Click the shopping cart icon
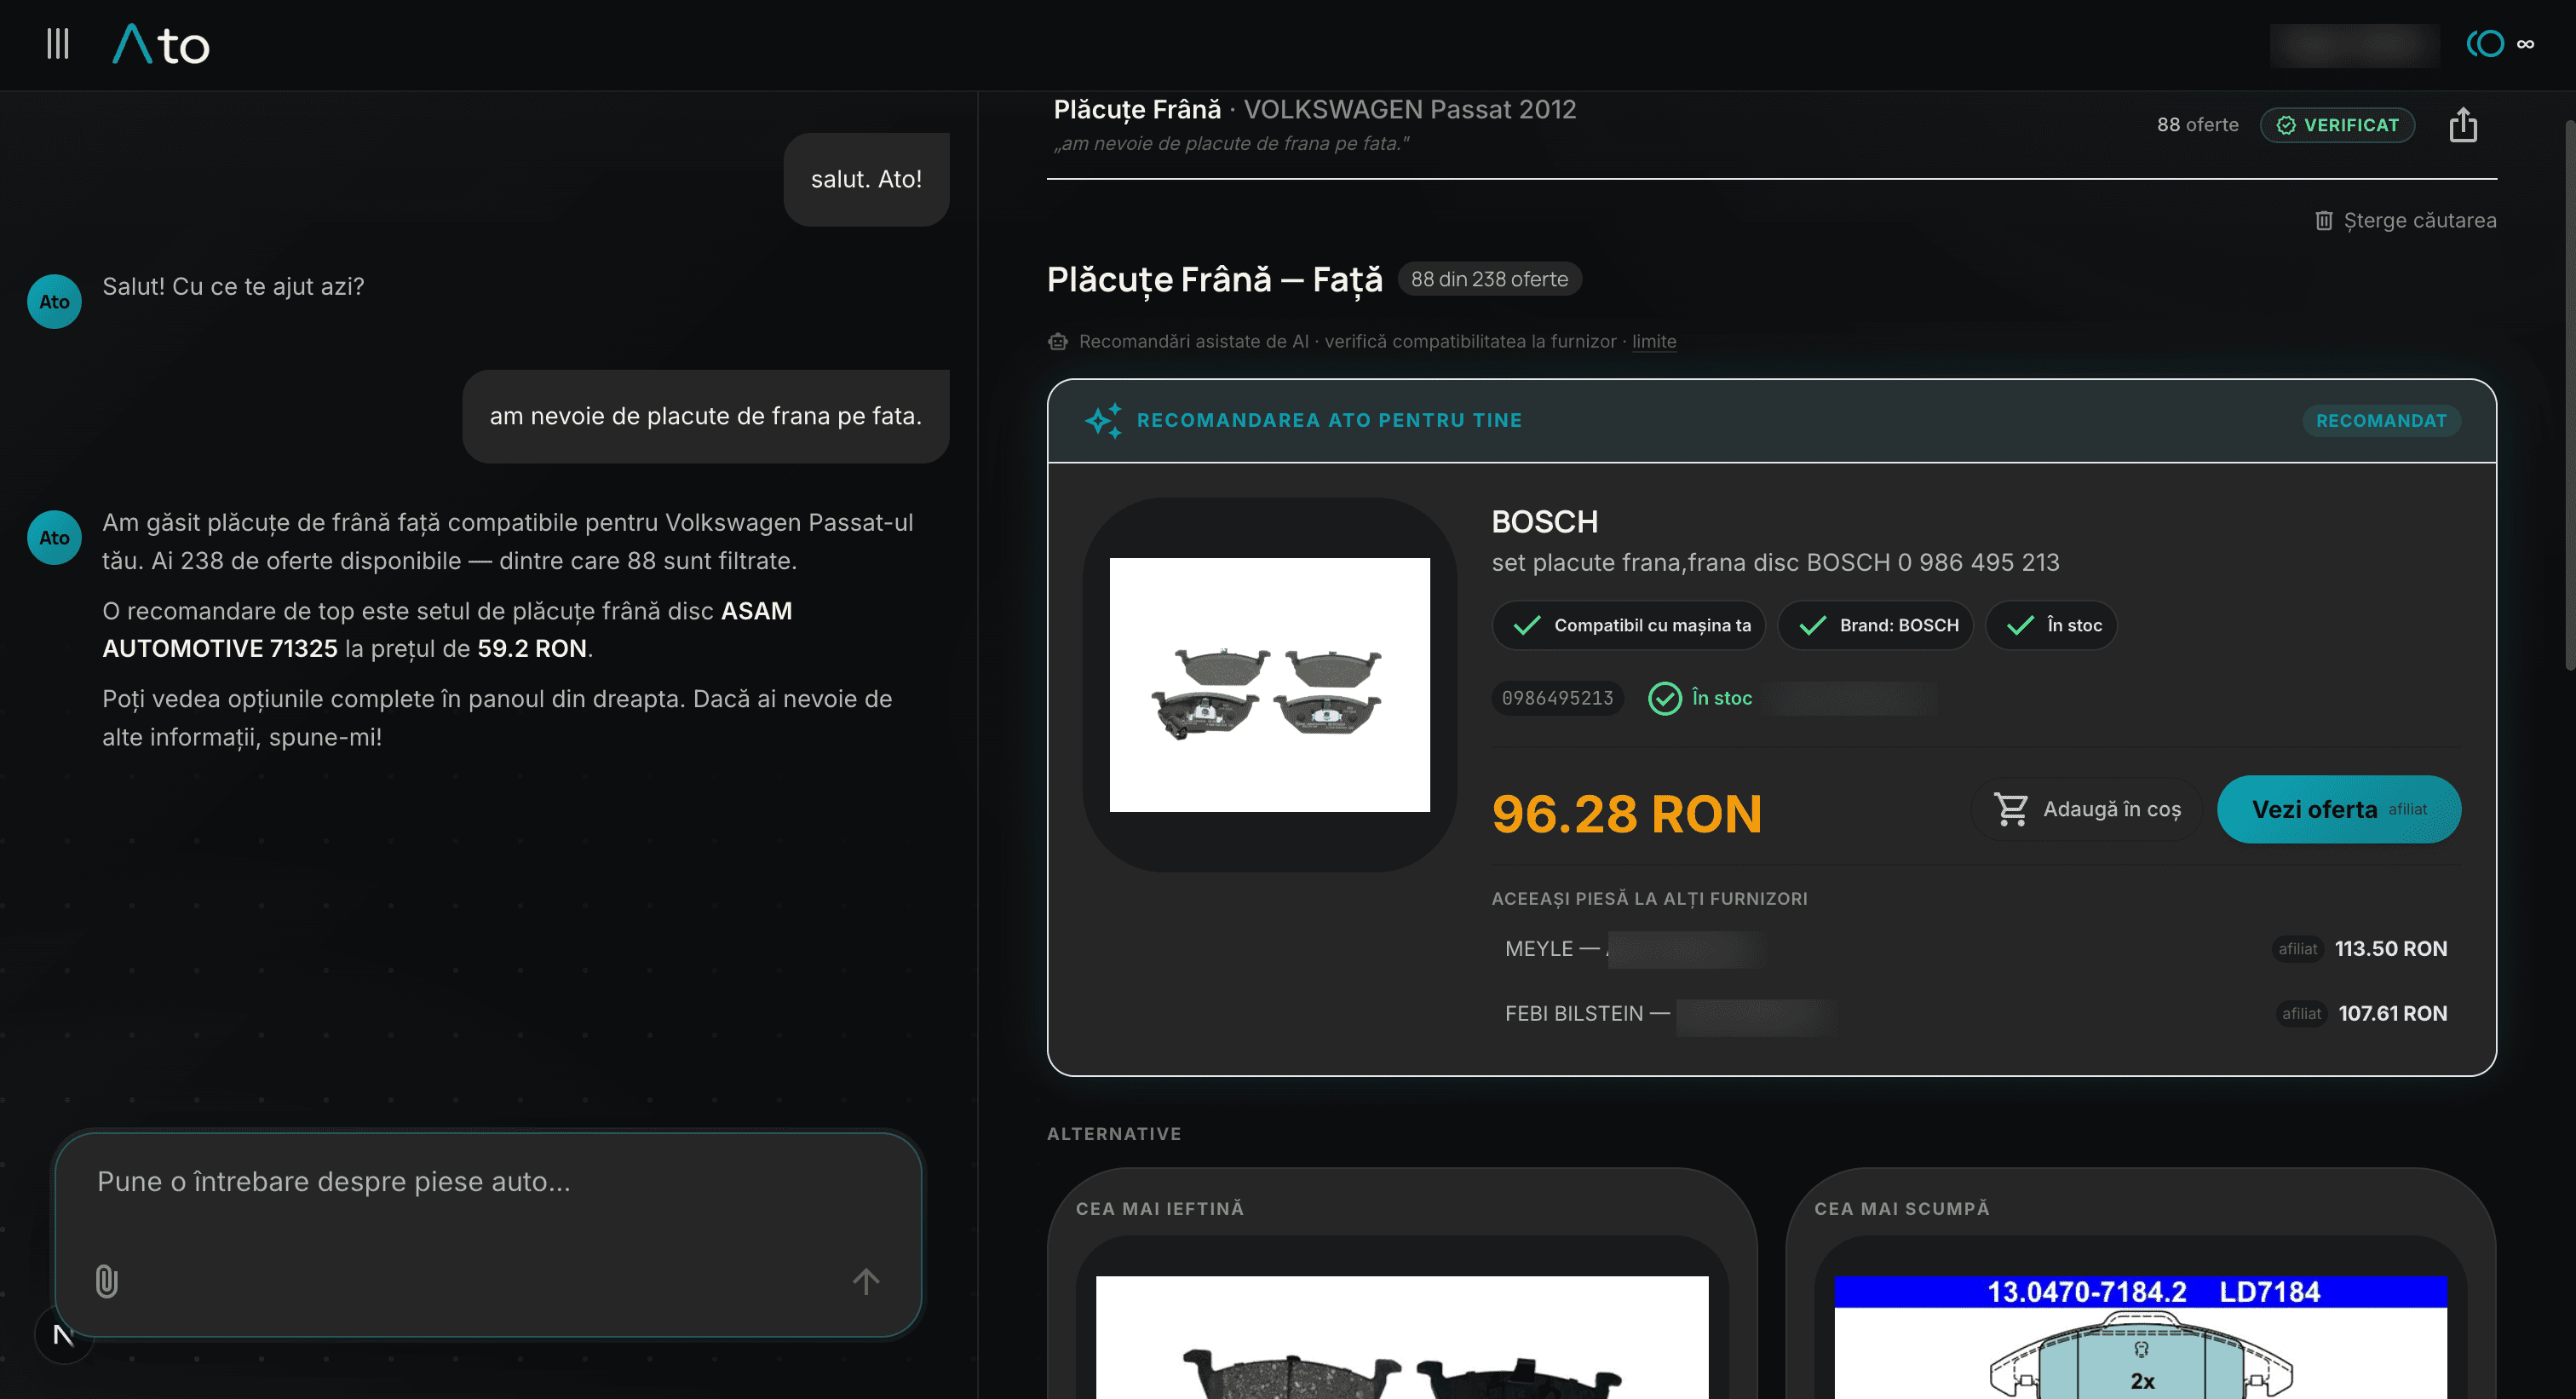This screenshot has width=2576, height=1399. coord(2011,809)
